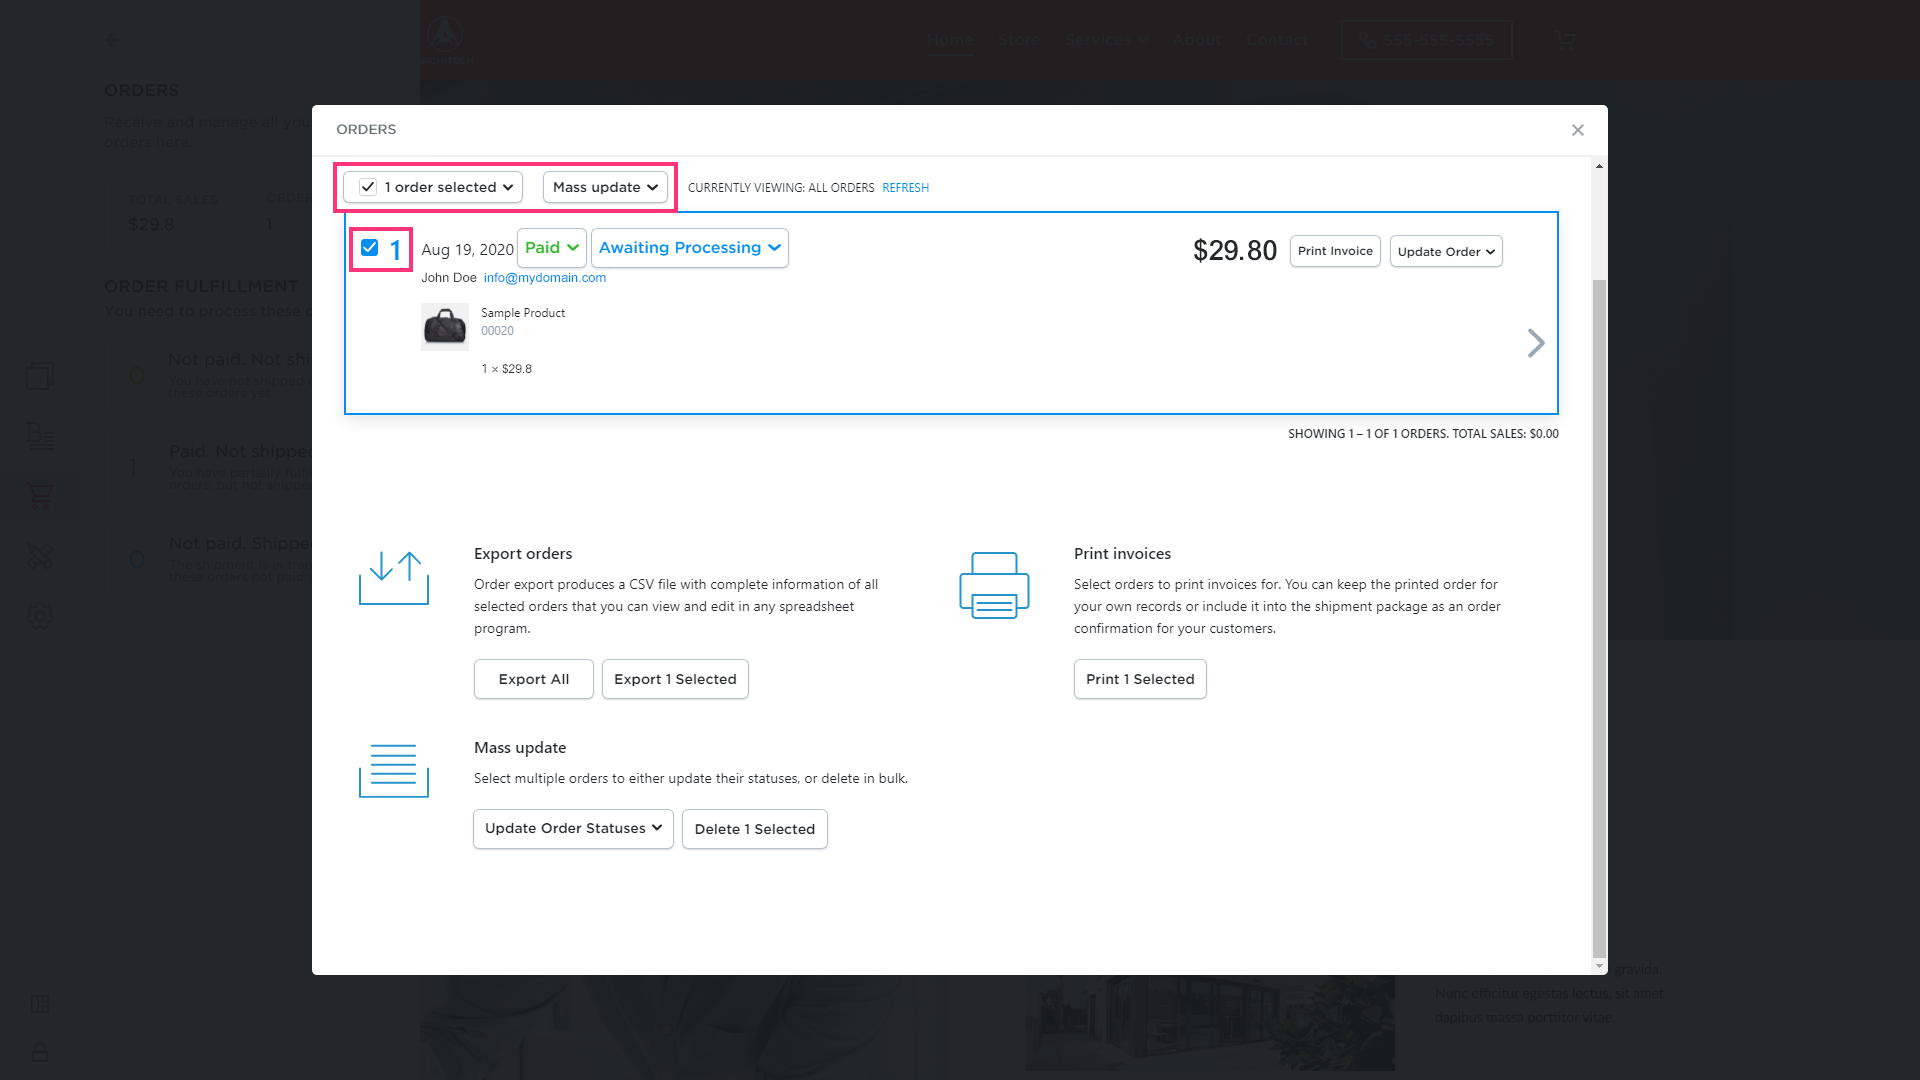Click the settings gear icon in left sidebar

pos(40,616)
